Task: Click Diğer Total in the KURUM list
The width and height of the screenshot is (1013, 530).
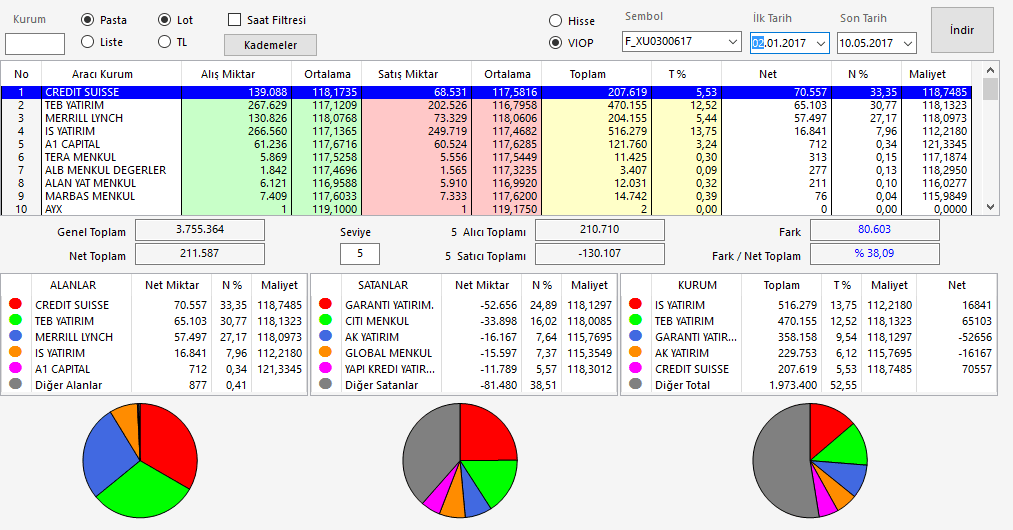Action: [x=682, y=385]
